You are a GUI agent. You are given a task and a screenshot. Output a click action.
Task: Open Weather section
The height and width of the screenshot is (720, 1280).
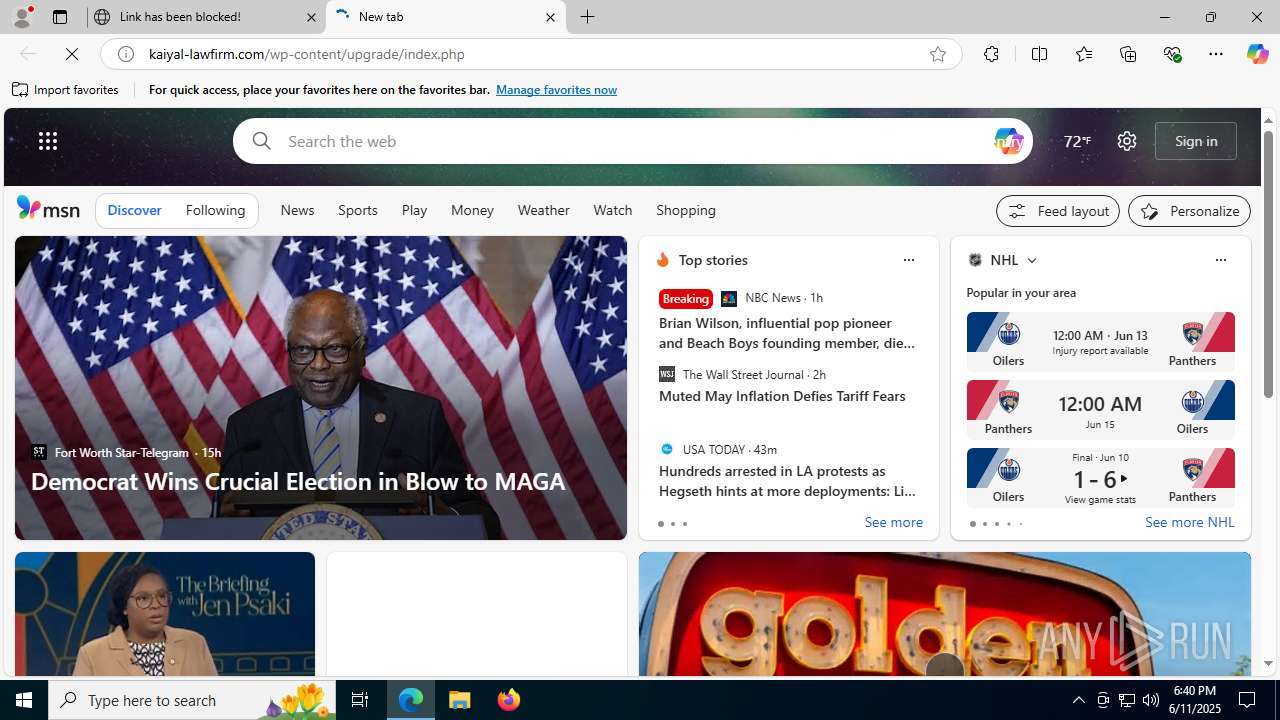click(543, 210)
